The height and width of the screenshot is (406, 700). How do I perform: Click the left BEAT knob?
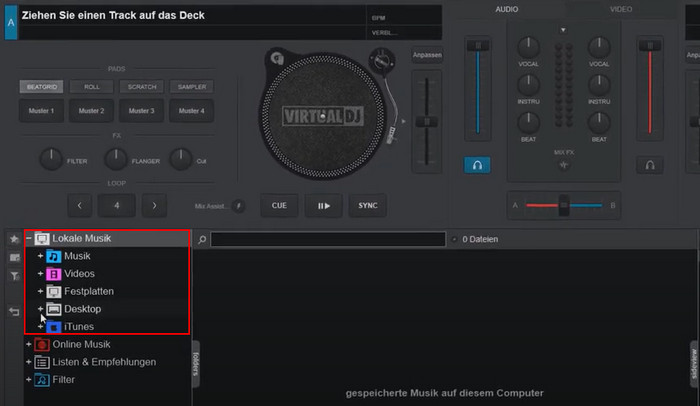pyautogui.click(x=529, y=123)
